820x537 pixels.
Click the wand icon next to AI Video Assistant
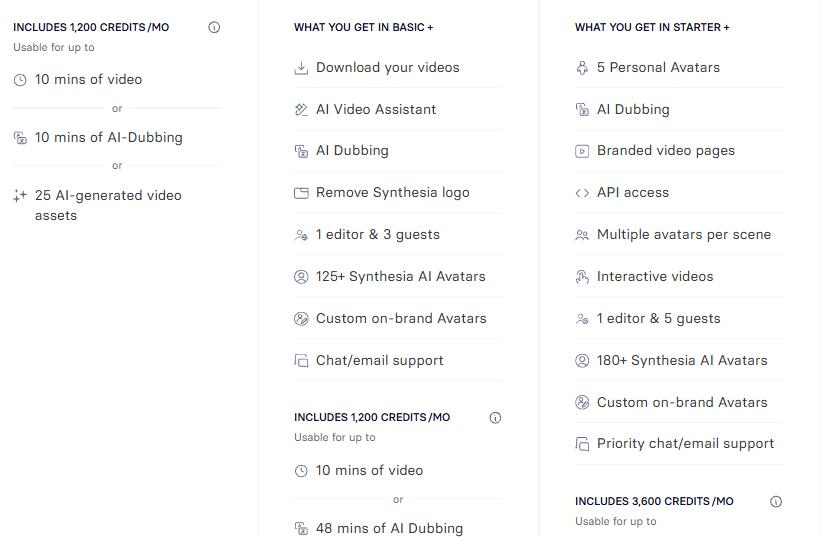point(301,110)
